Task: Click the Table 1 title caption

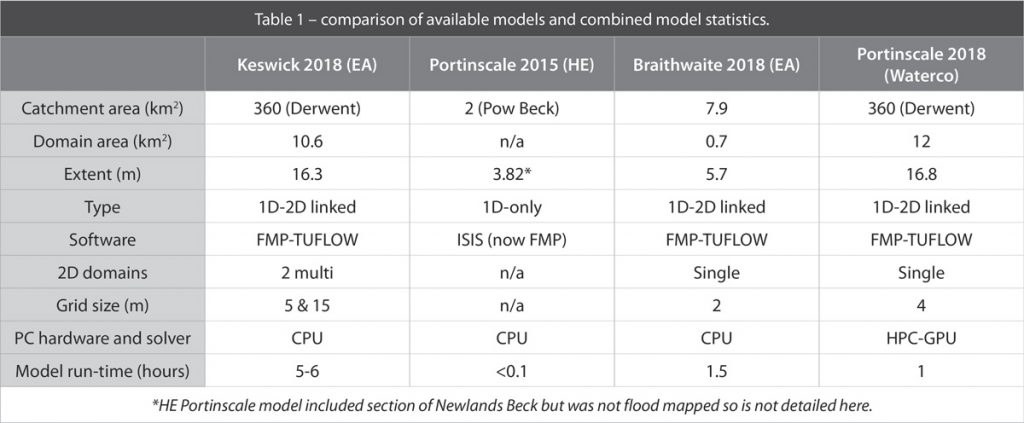Action: click(x=512, y=17)
